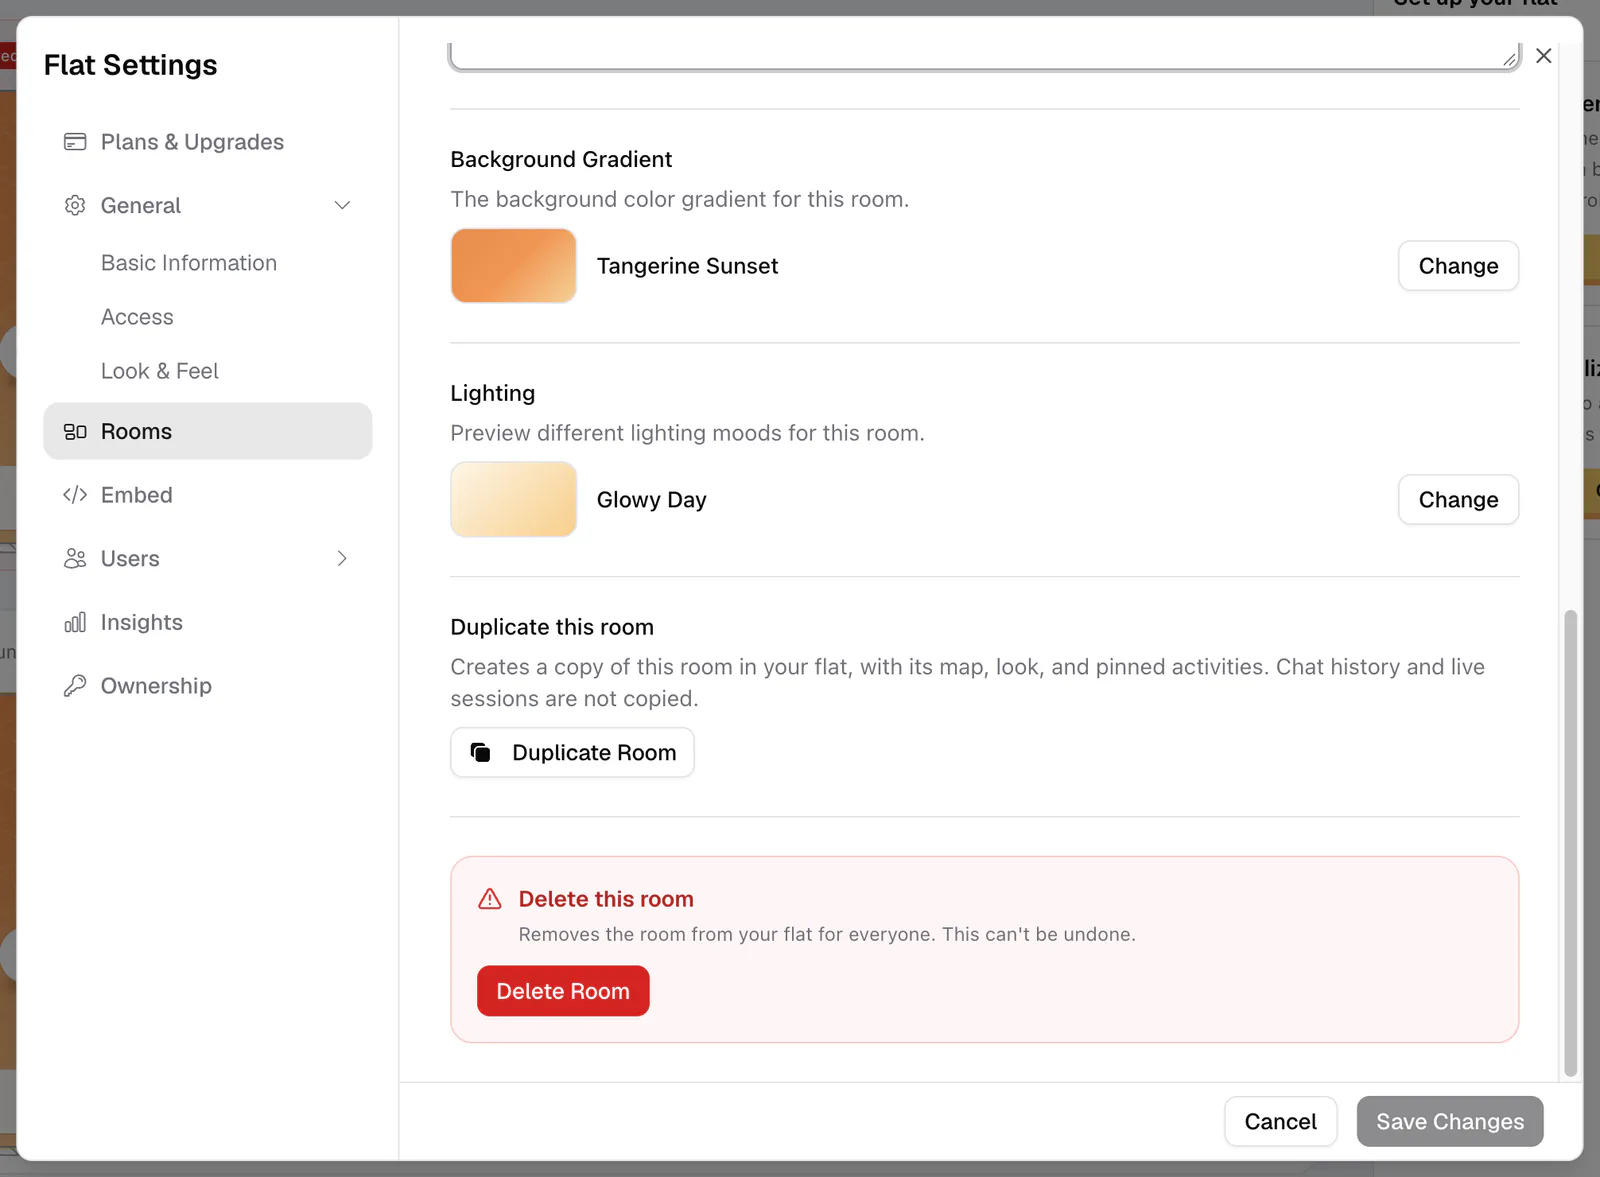Click the settings panel vertical scrollbar
Viewport: 1600px width, 1177px height.
(1571, 843)
